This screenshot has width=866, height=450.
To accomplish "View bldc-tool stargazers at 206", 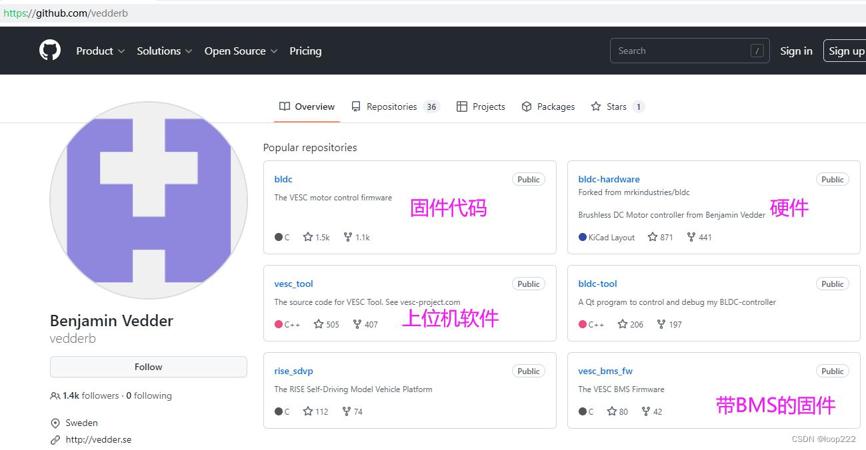I will point(631,324).
